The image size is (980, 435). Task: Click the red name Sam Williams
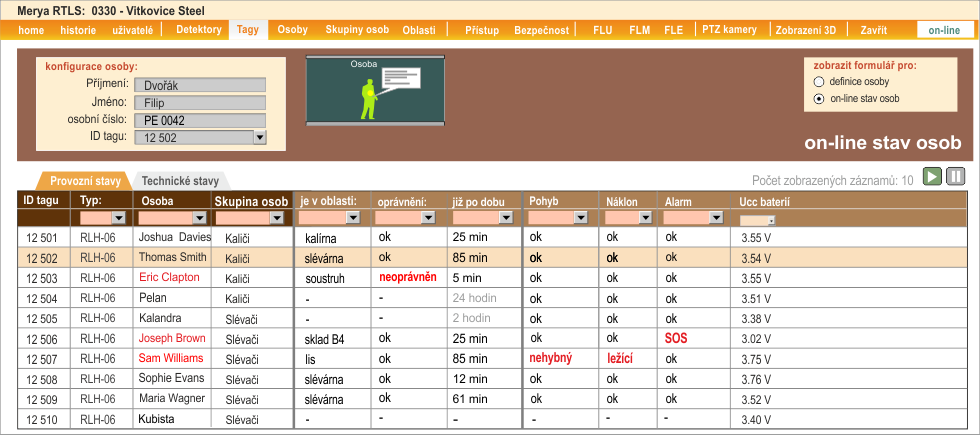[x=171, y=358]
